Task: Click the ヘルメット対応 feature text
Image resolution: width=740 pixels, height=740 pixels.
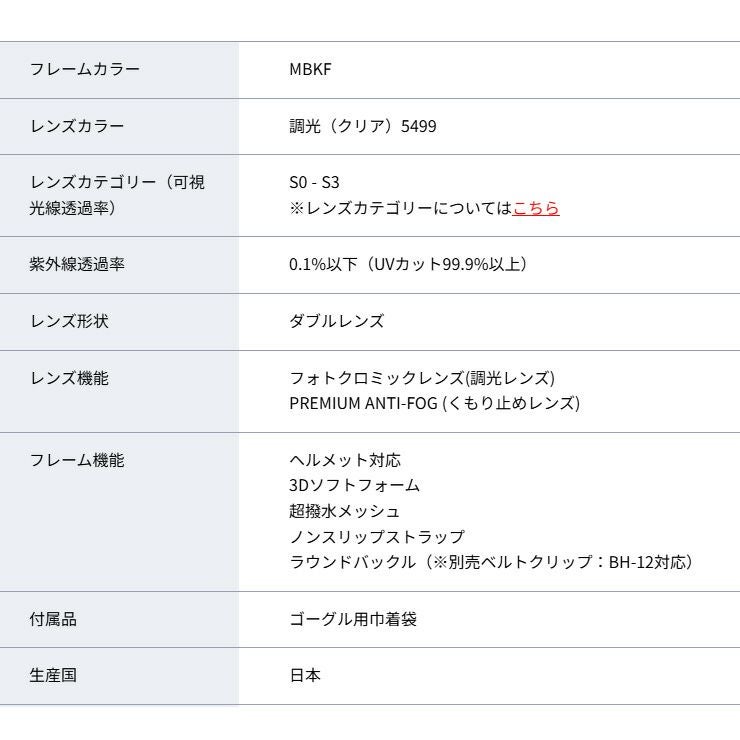Action: point(345,461)
